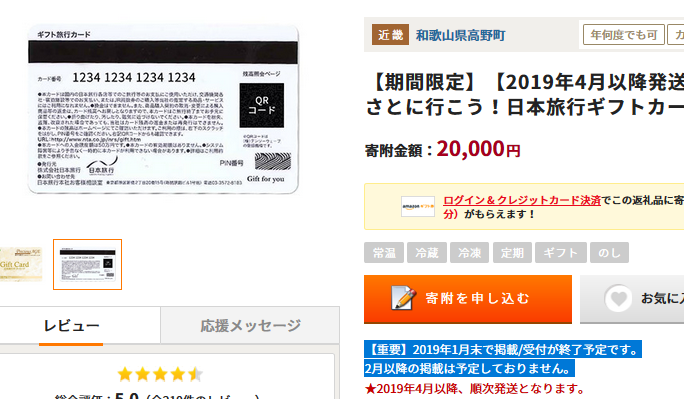Click the 日本旅行 logo on the card image

click(x=102, y=166)
